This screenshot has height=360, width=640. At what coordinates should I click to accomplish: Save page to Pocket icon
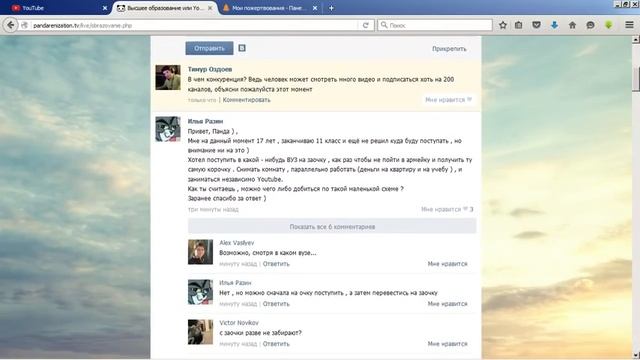tap(536, 25)
